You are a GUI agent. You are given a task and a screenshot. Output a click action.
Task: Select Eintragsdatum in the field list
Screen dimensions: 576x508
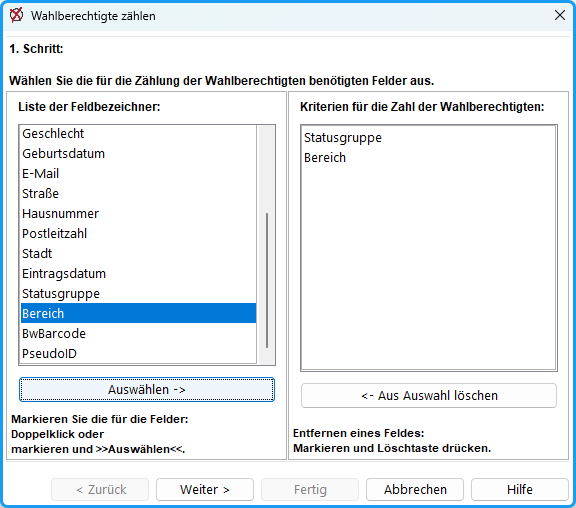click(x=138, y=274)
